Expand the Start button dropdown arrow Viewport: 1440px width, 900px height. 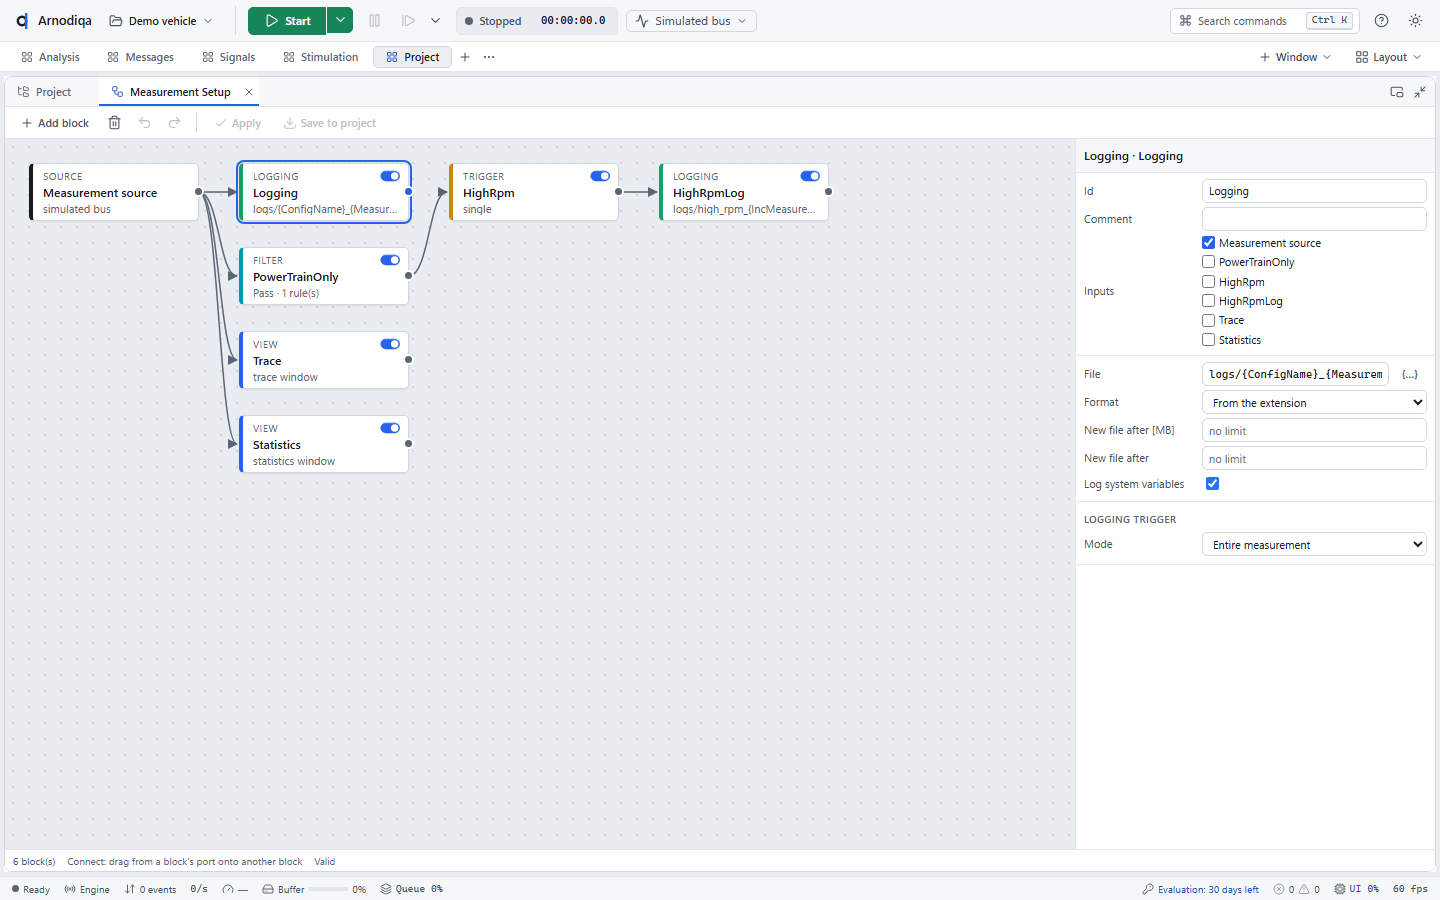point(340,21)
